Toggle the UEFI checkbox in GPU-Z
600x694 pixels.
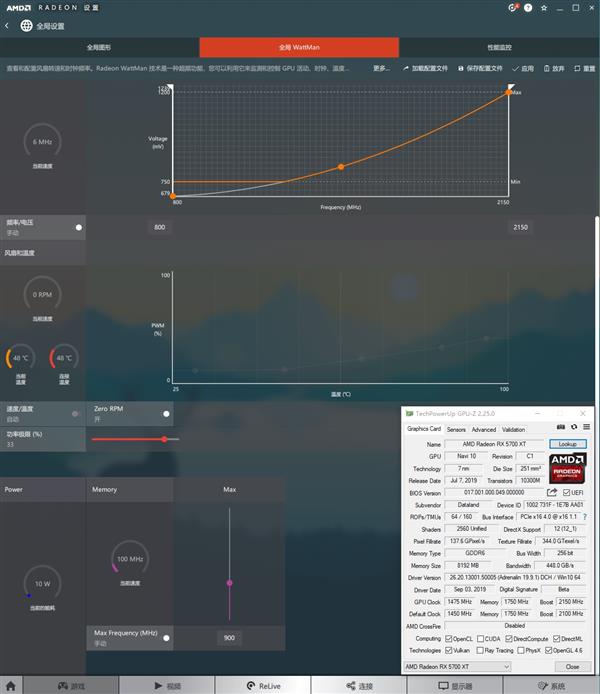[566, 492]
